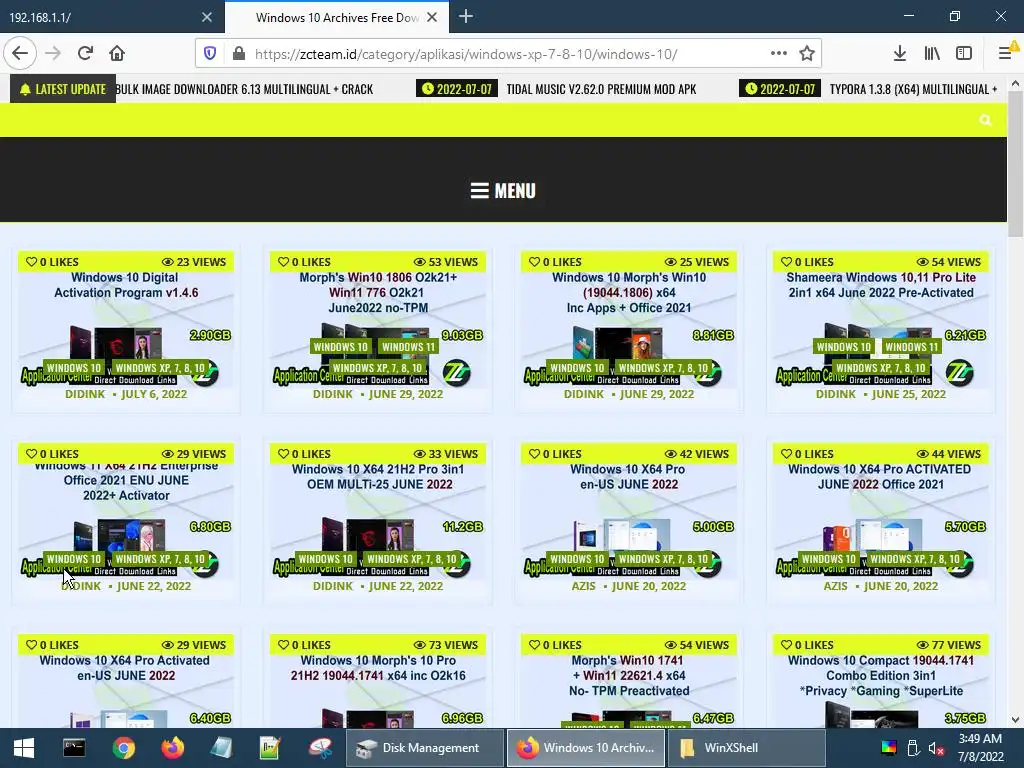
Task: Open Bulk Image Downloader 6.13 news item
Action: [244, 89]
